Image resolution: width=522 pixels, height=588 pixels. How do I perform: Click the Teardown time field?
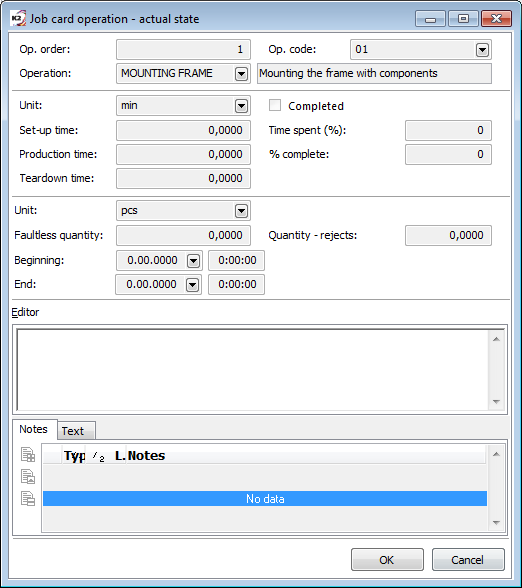pos(183,178)
